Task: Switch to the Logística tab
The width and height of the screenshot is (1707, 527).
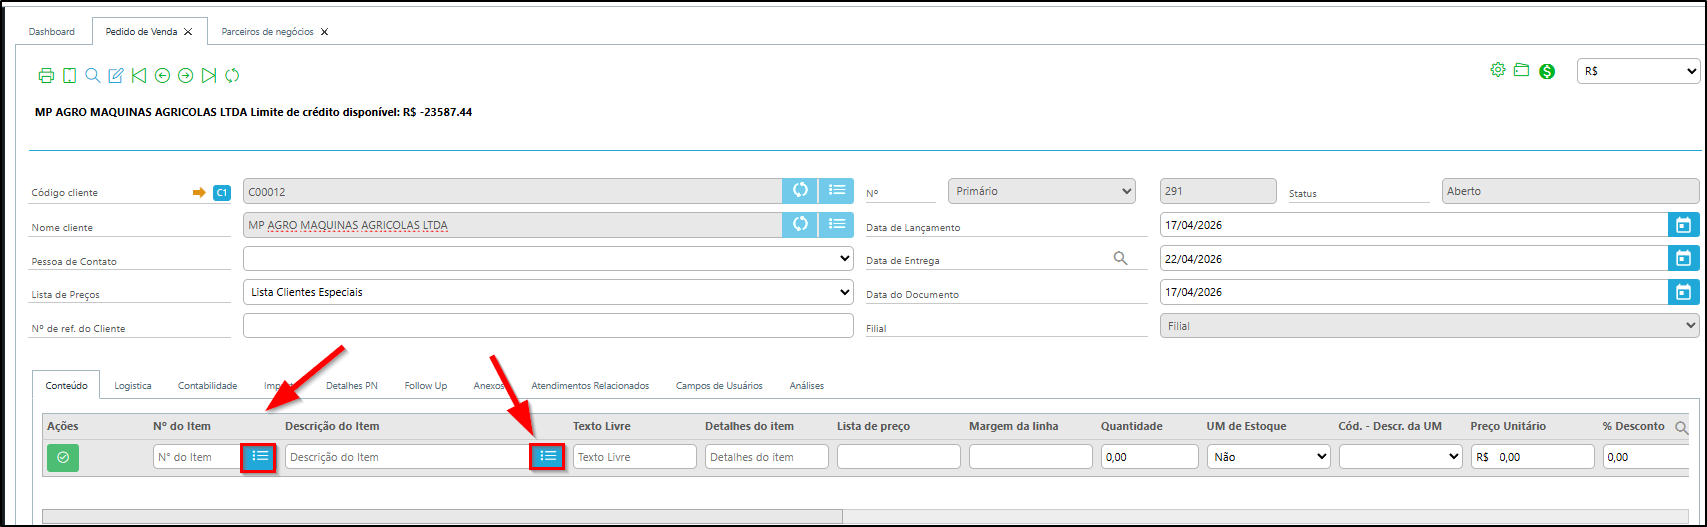Action: tap(133, 386)
